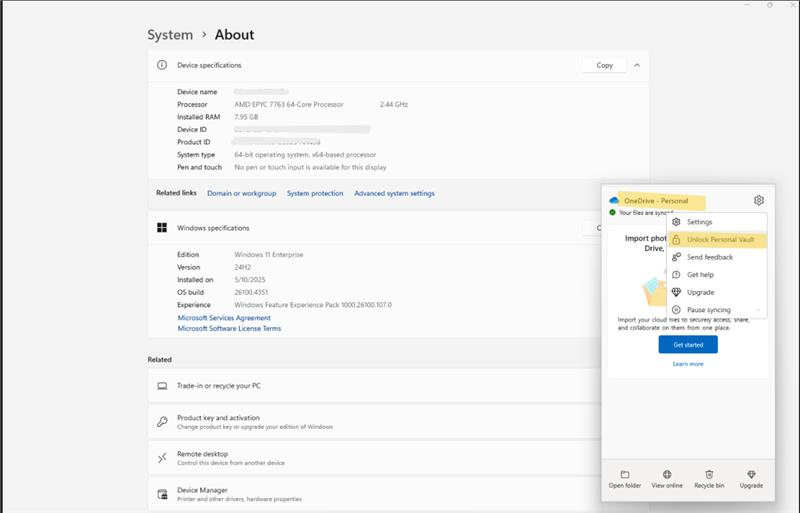The image size is (800, 513).
Task: Open Advanced system settings link
Action: point(394,193)
